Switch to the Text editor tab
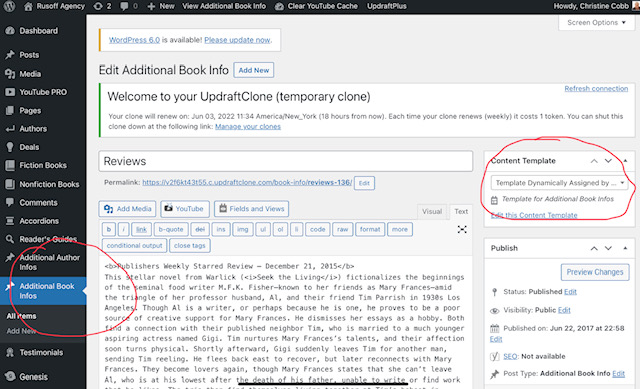This screenshot has height=389, width=640. pos(461,211)
